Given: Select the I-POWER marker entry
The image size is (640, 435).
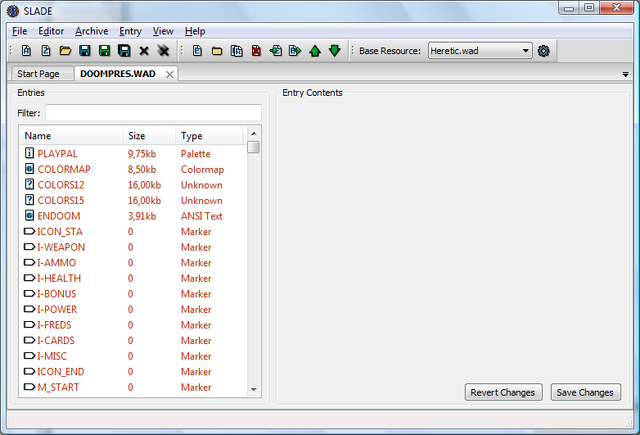Looking at the screenshot, I should (133, 309).
